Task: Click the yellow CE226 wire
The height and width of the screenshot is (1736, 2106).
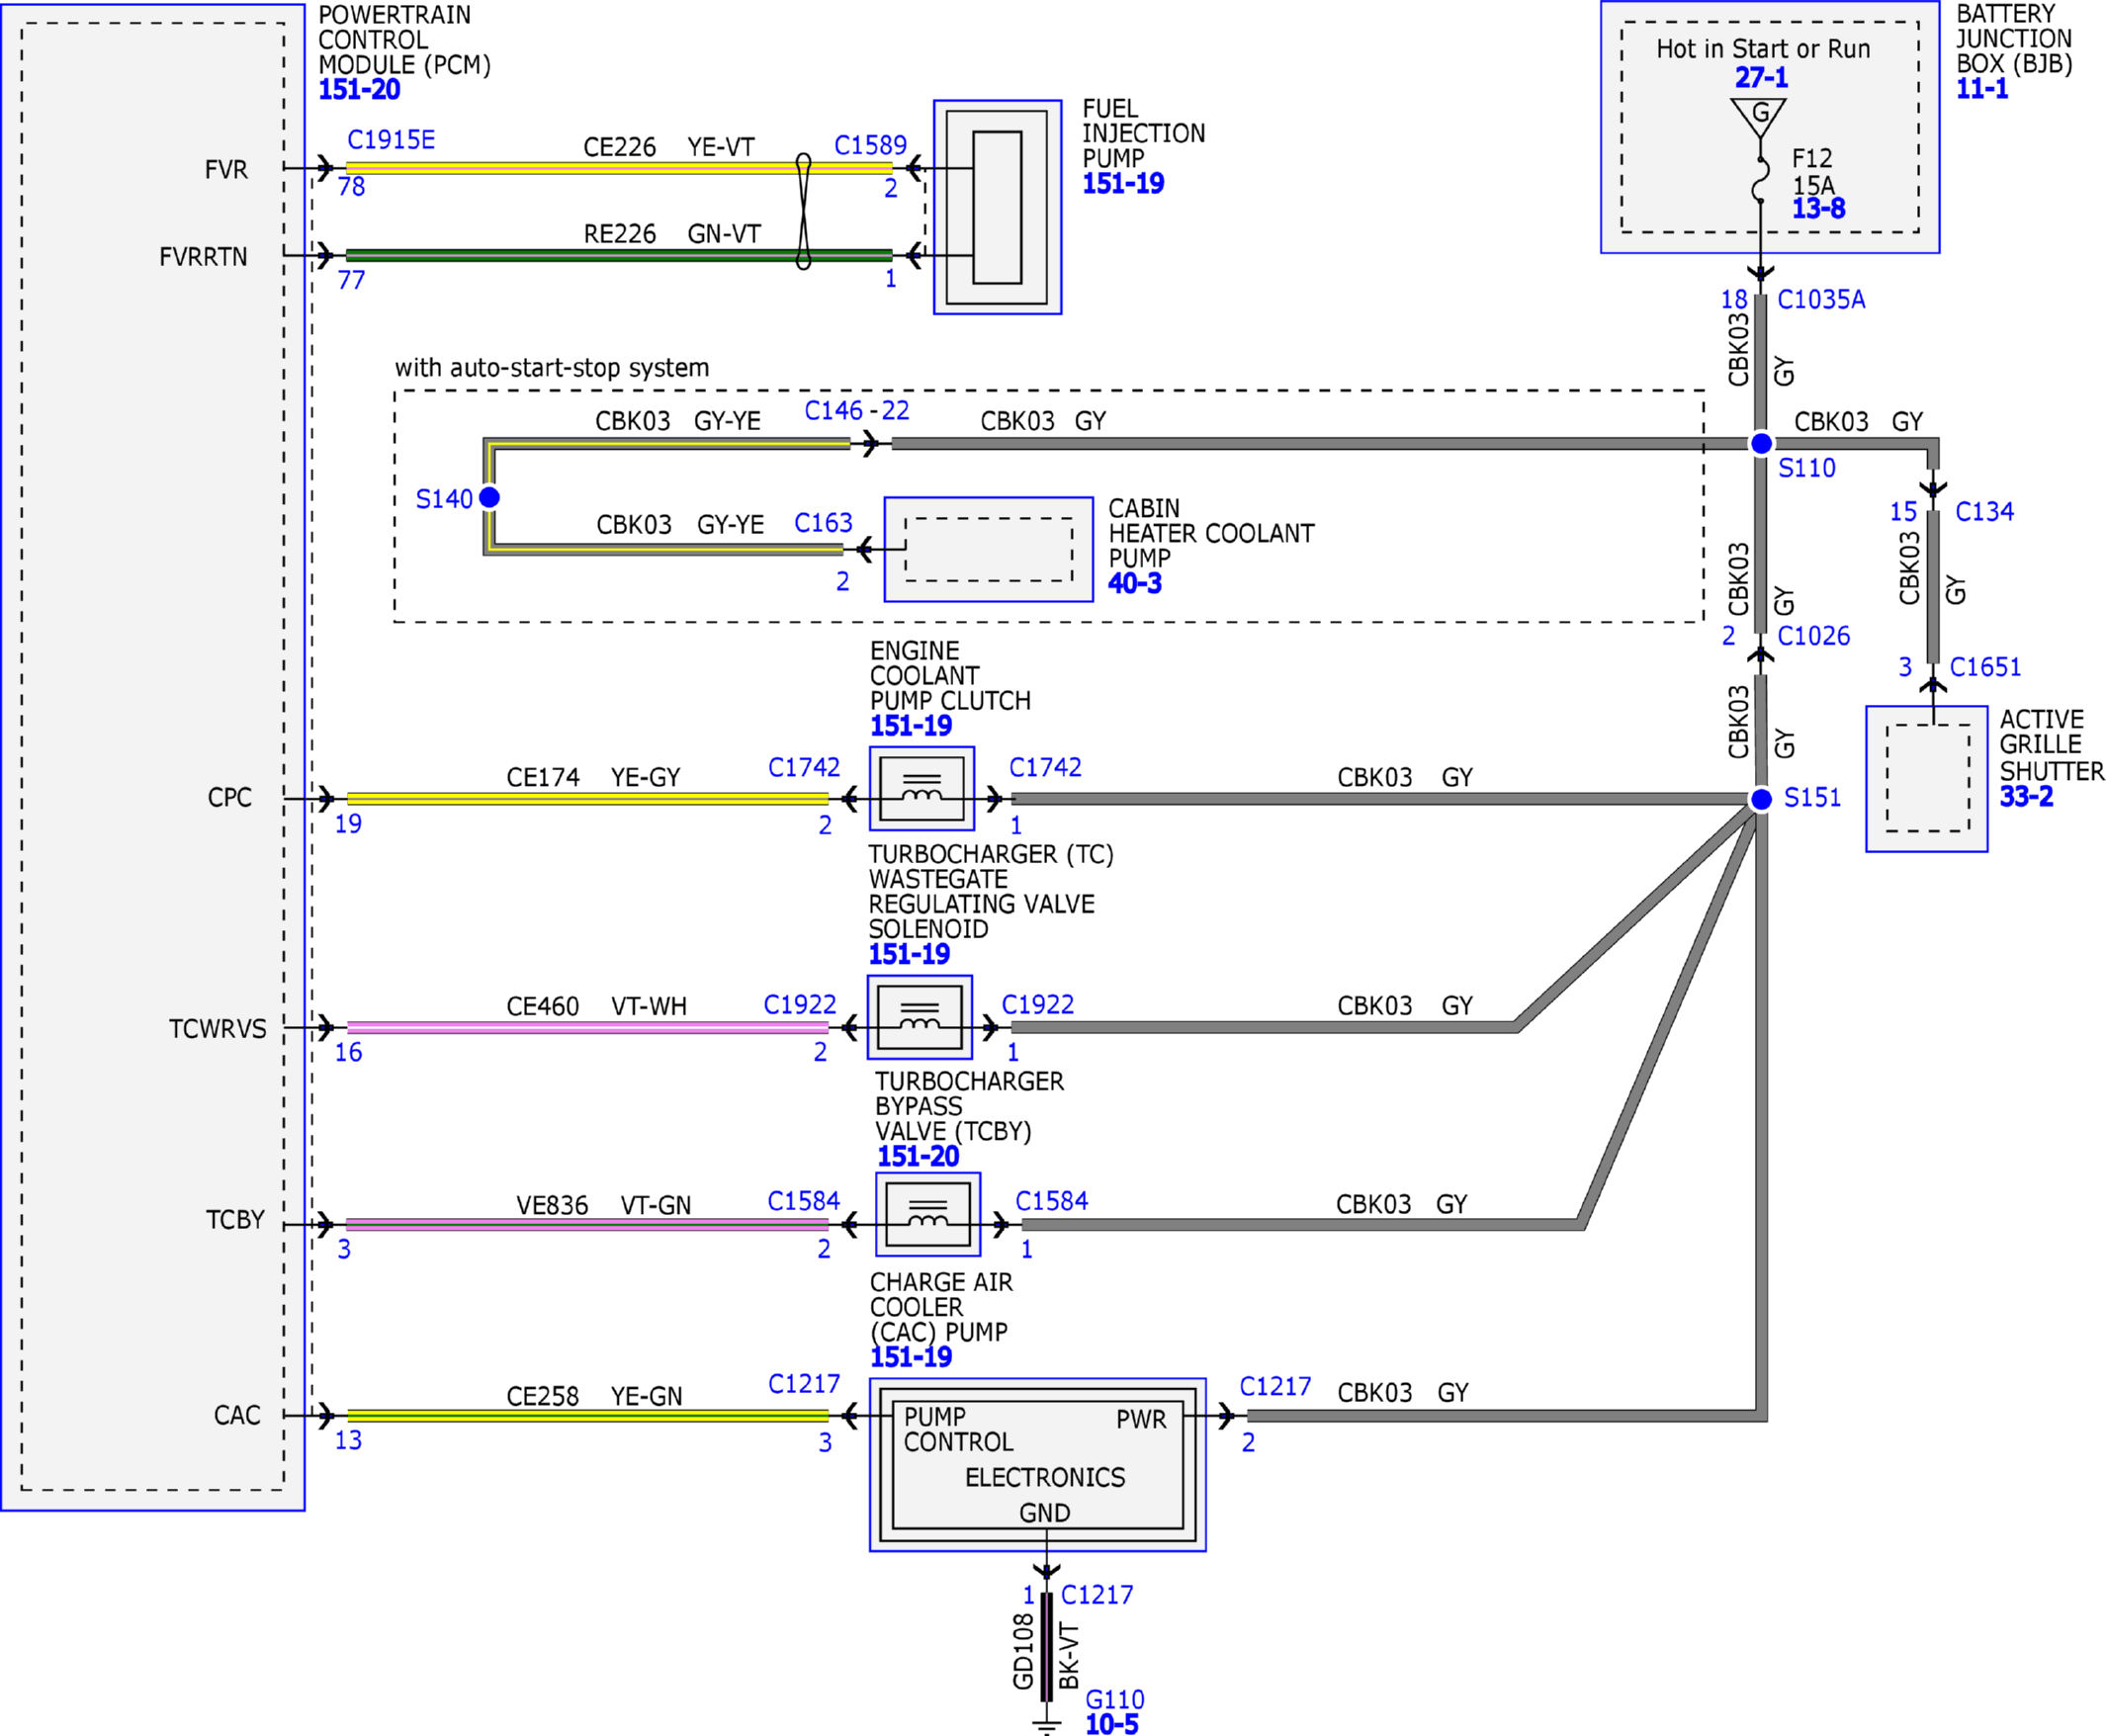Action: coord(619,168)
